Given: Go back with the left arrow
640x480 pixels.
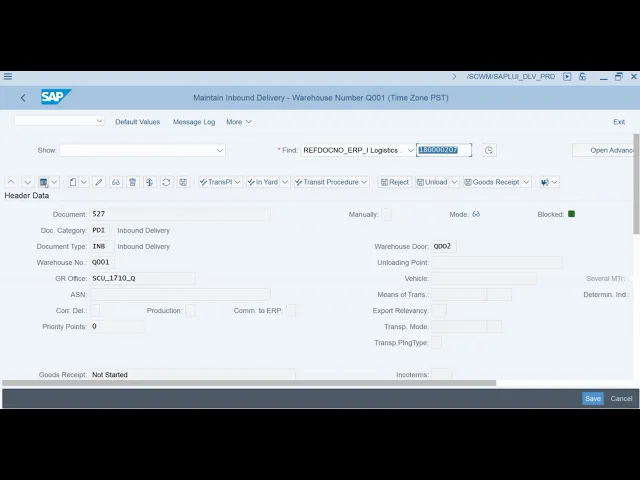Looking at the screenshot, I should click(x=23, y=98).
